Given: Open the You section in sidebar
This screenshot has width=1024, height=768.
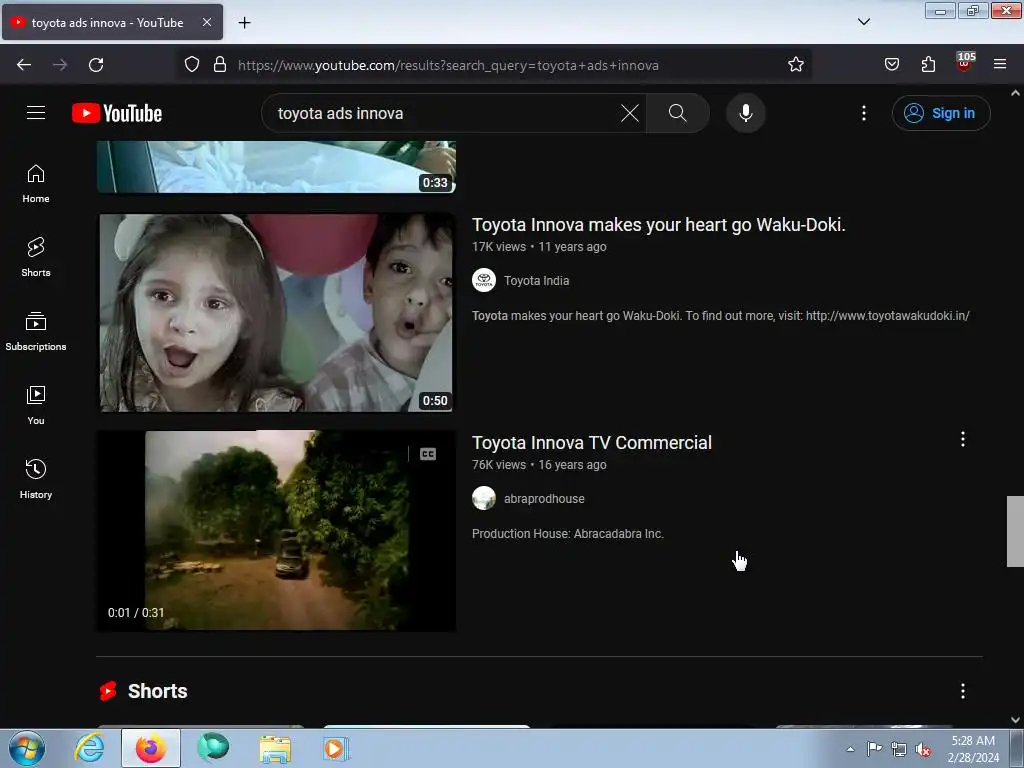Looking at the screenshot, I should pos(36,406).
